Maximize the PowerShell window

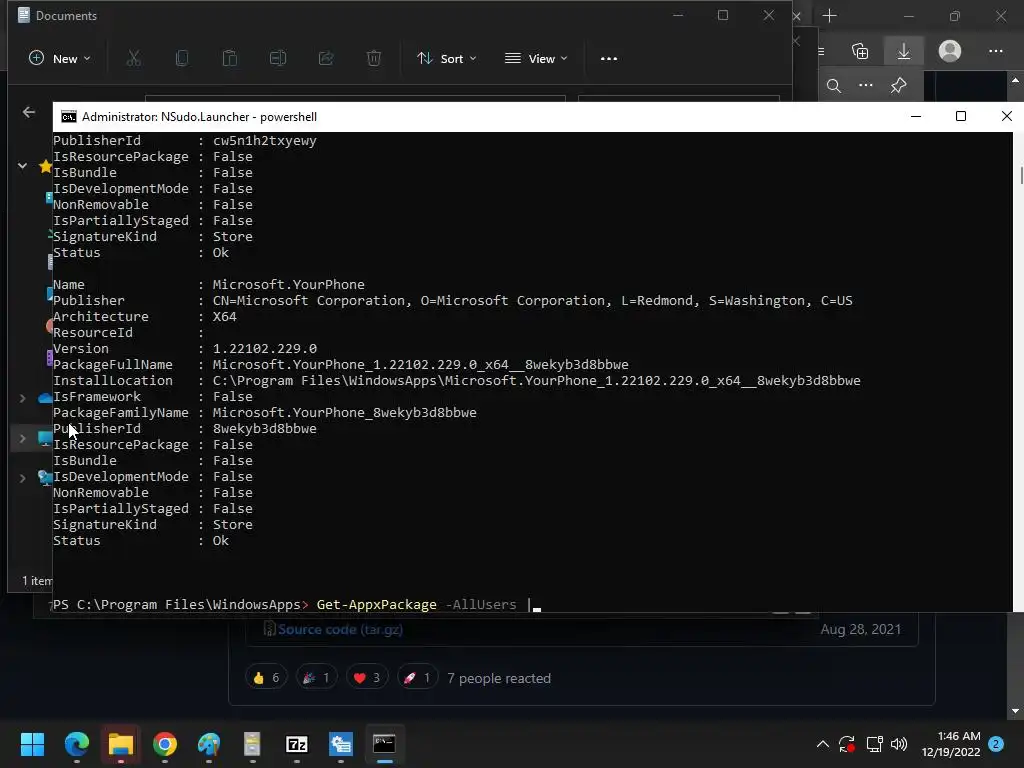click(x=961, y=116)
